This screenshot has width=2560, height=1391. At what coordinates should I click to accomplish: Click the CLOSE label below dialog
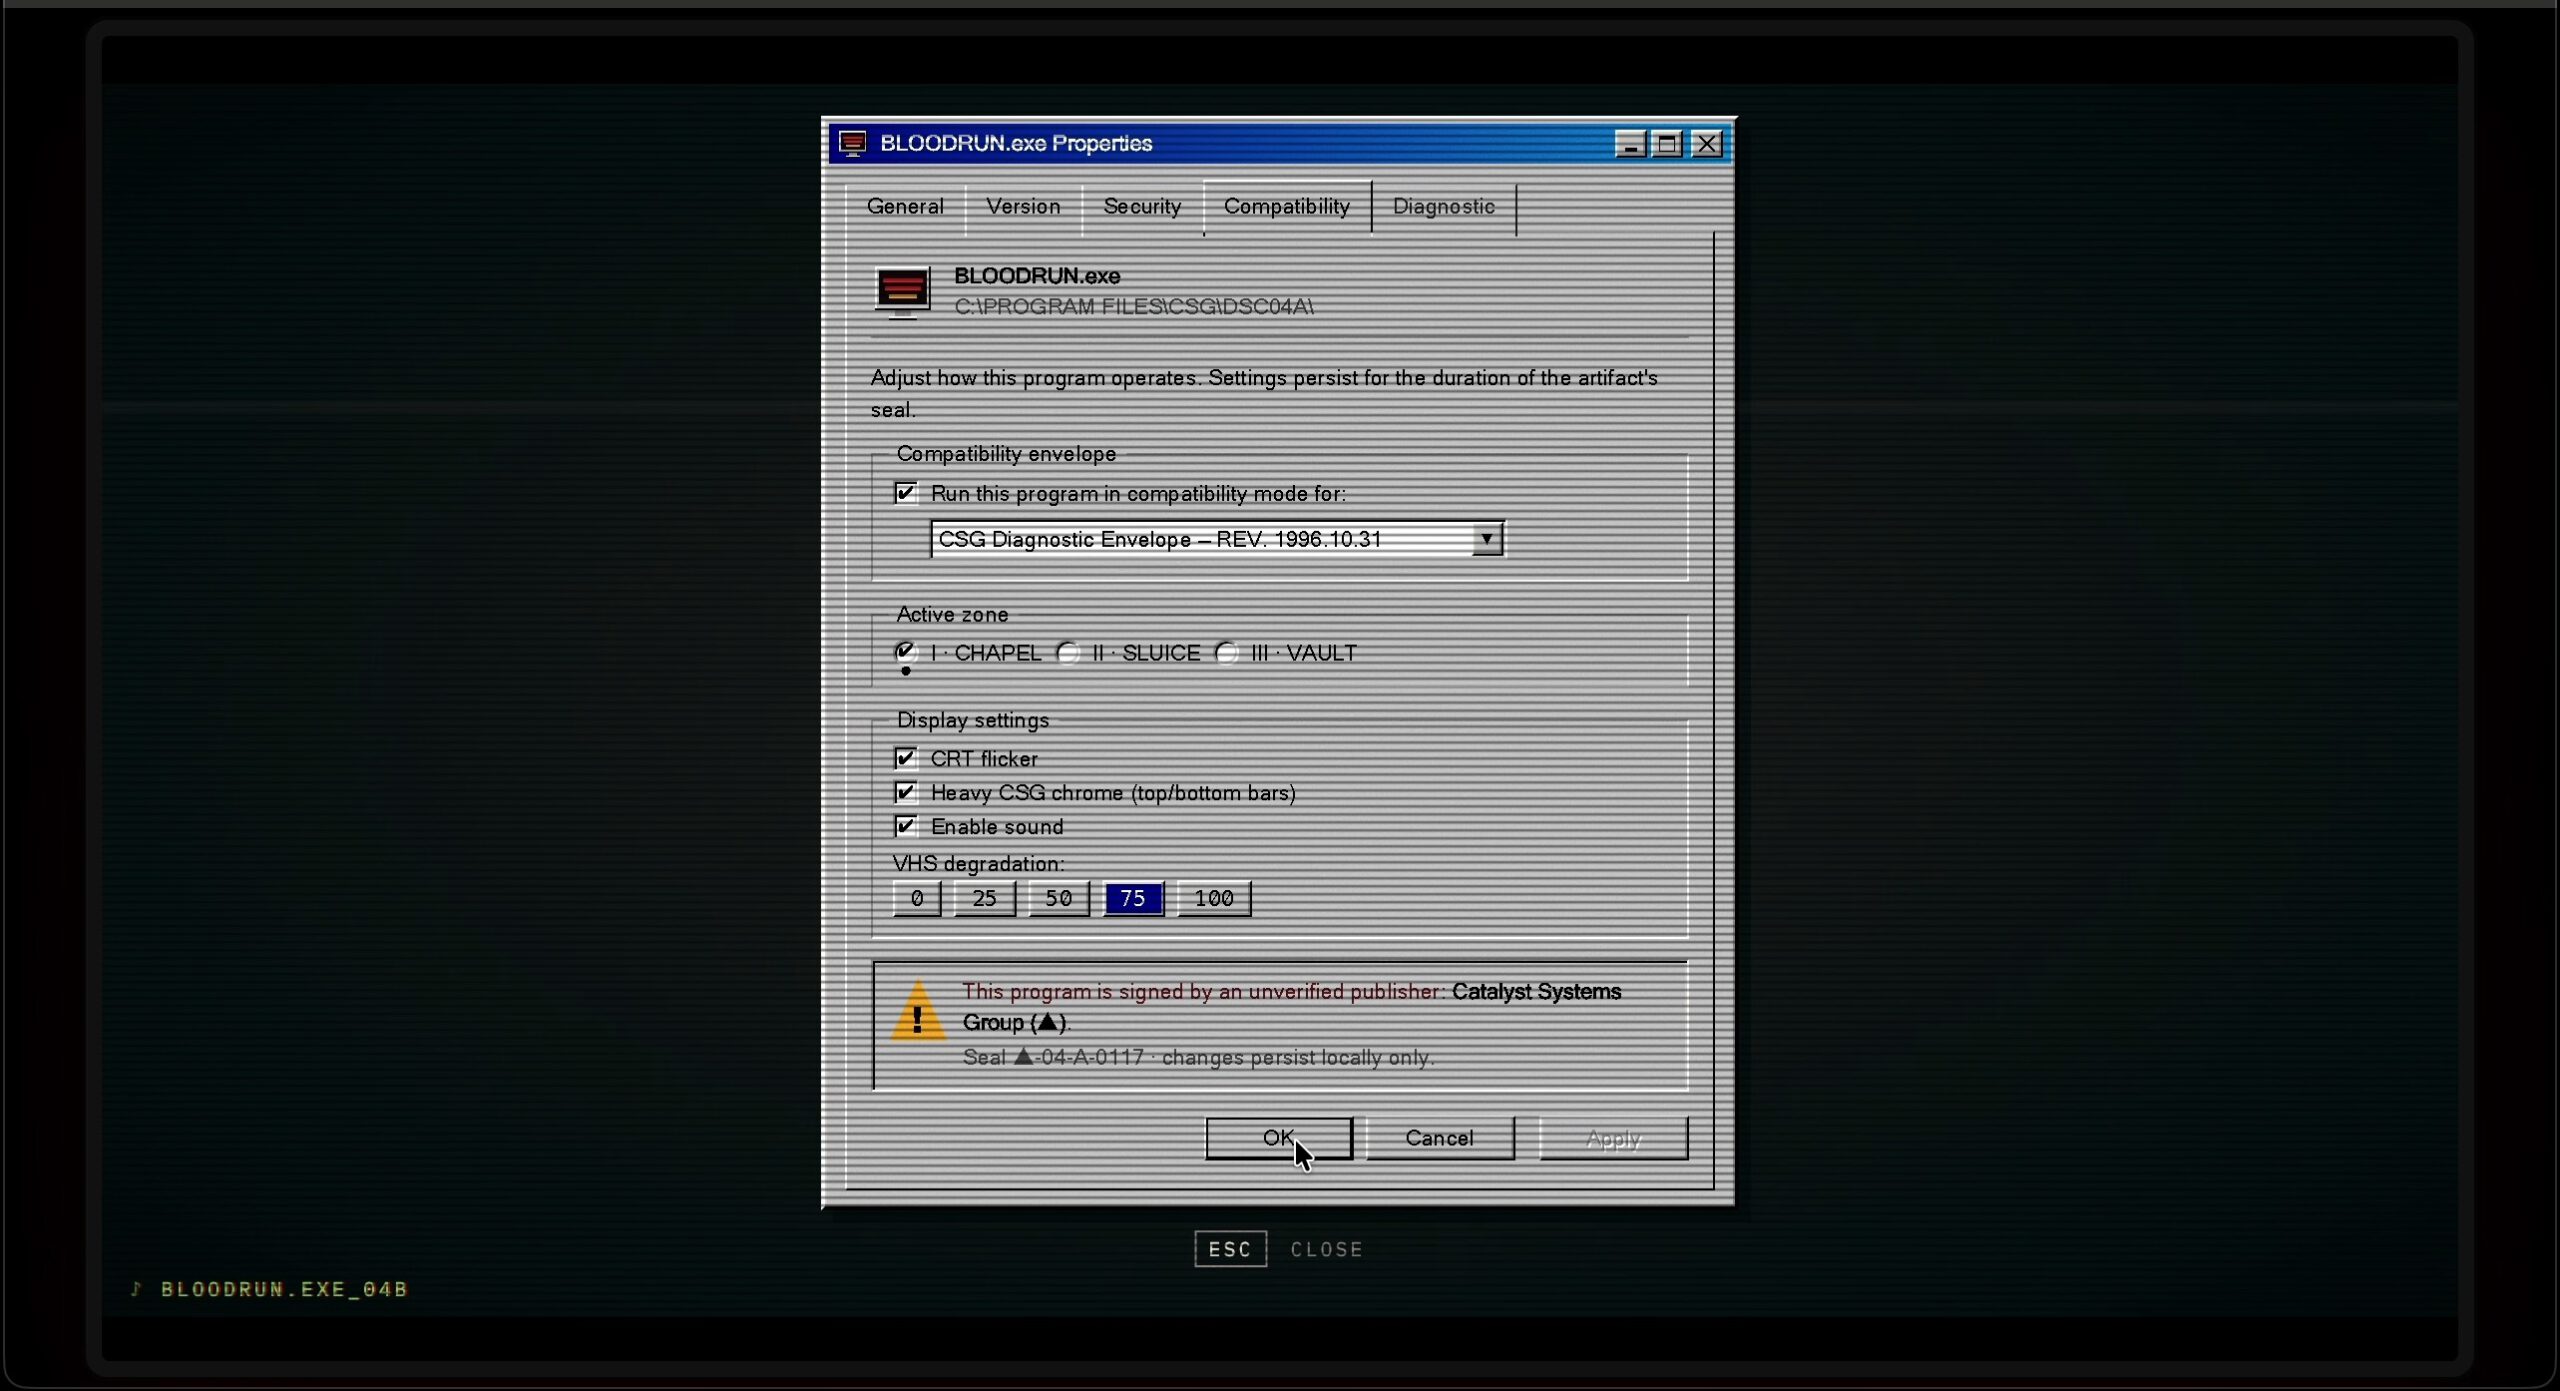tap(1327, 1249)
